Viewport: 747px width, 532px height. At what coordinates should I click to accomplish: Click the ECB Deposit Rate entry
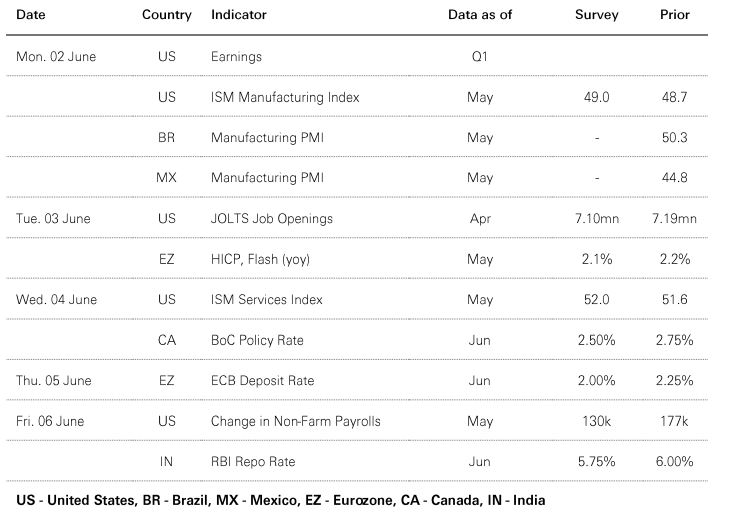pos(262,381)
